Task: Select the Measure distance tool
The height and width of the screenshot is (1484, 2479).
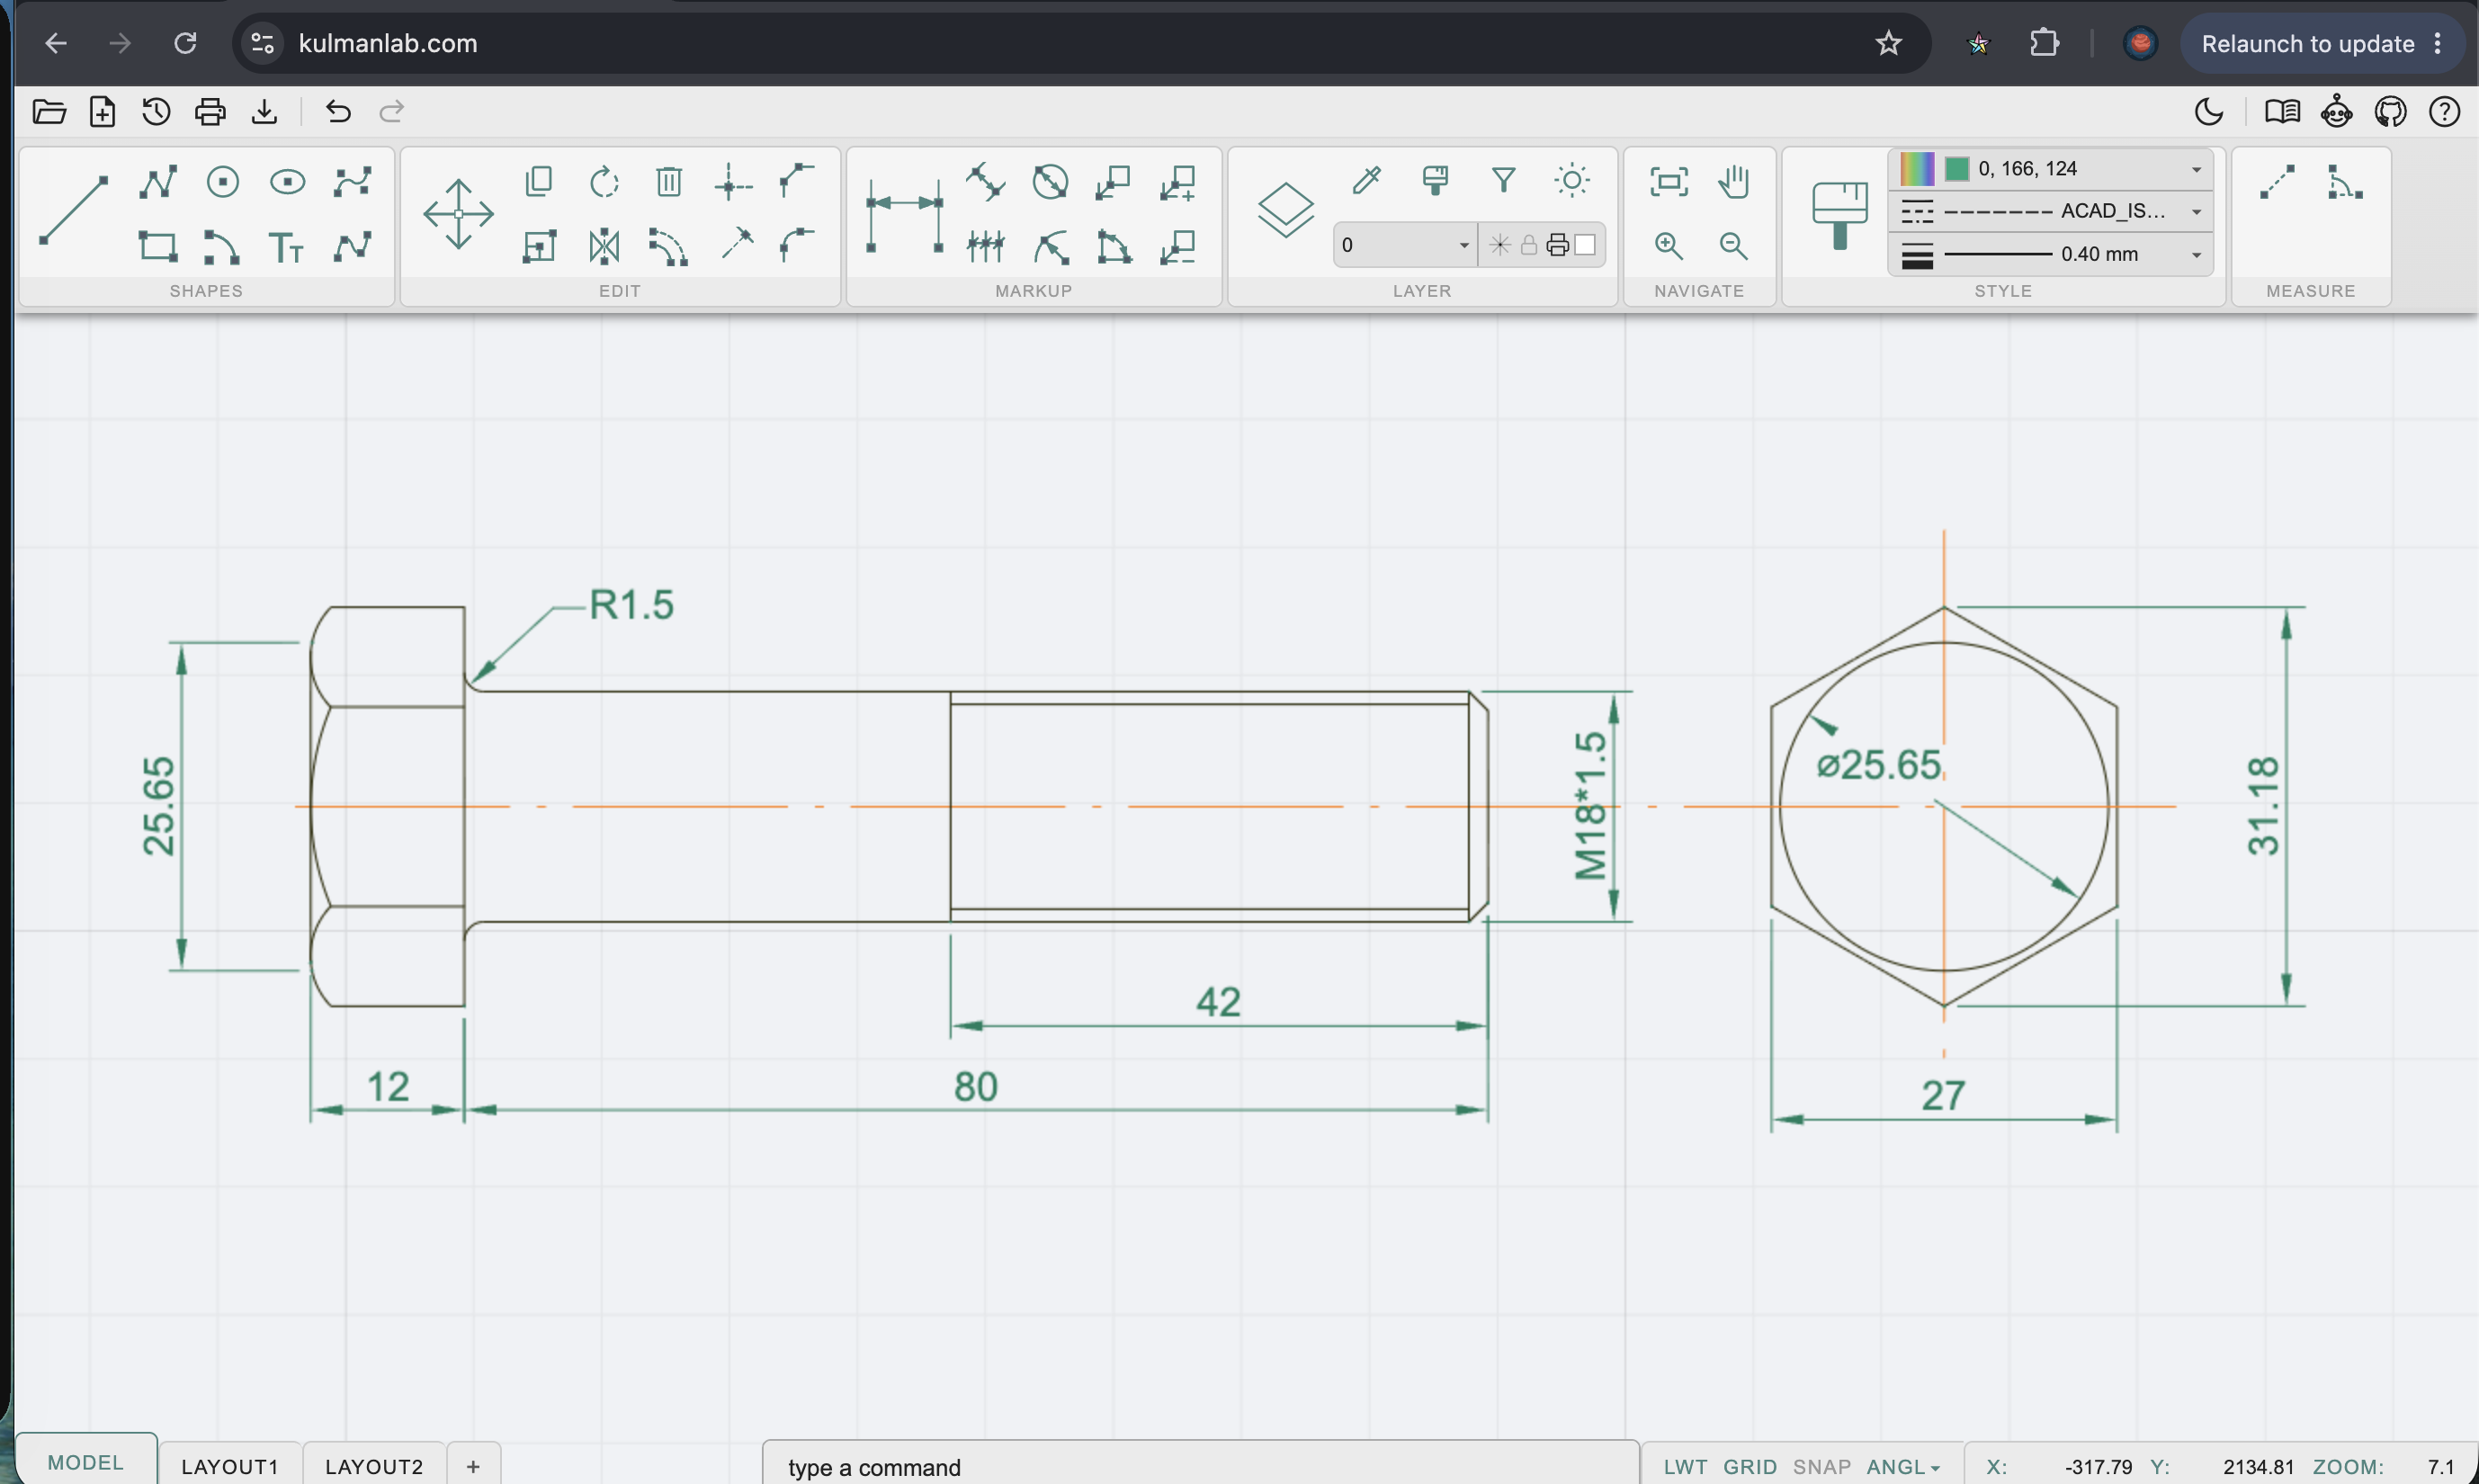Action: 2277,182
